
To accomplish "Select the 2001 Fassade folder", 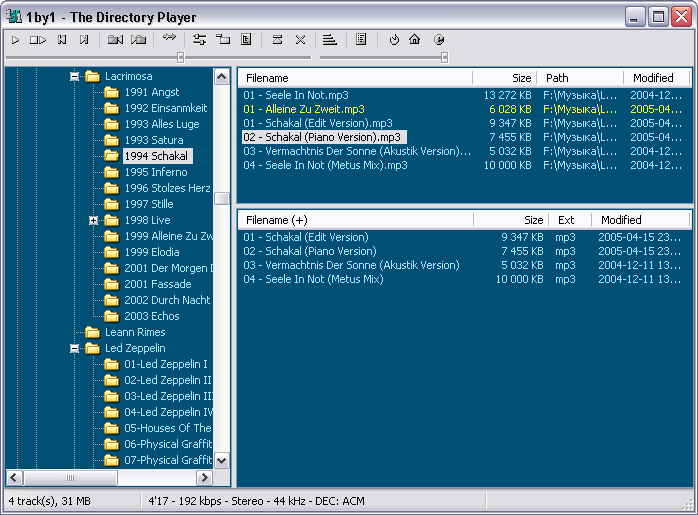I will tap(158, 284).
